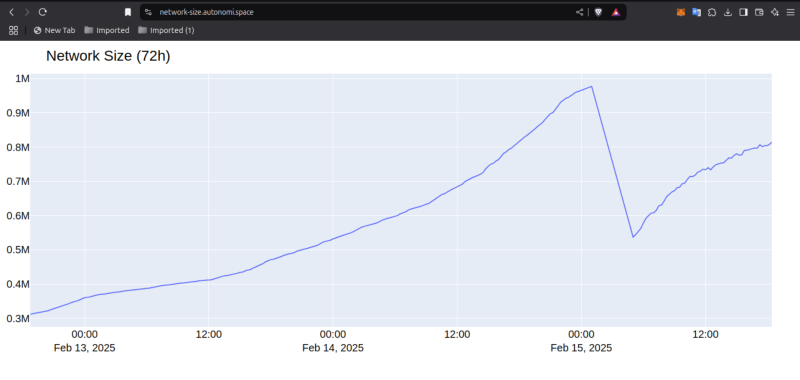Click the 0.5M y-axis label
The width and height of the screenshot is (800, 380).
(18, 250)
